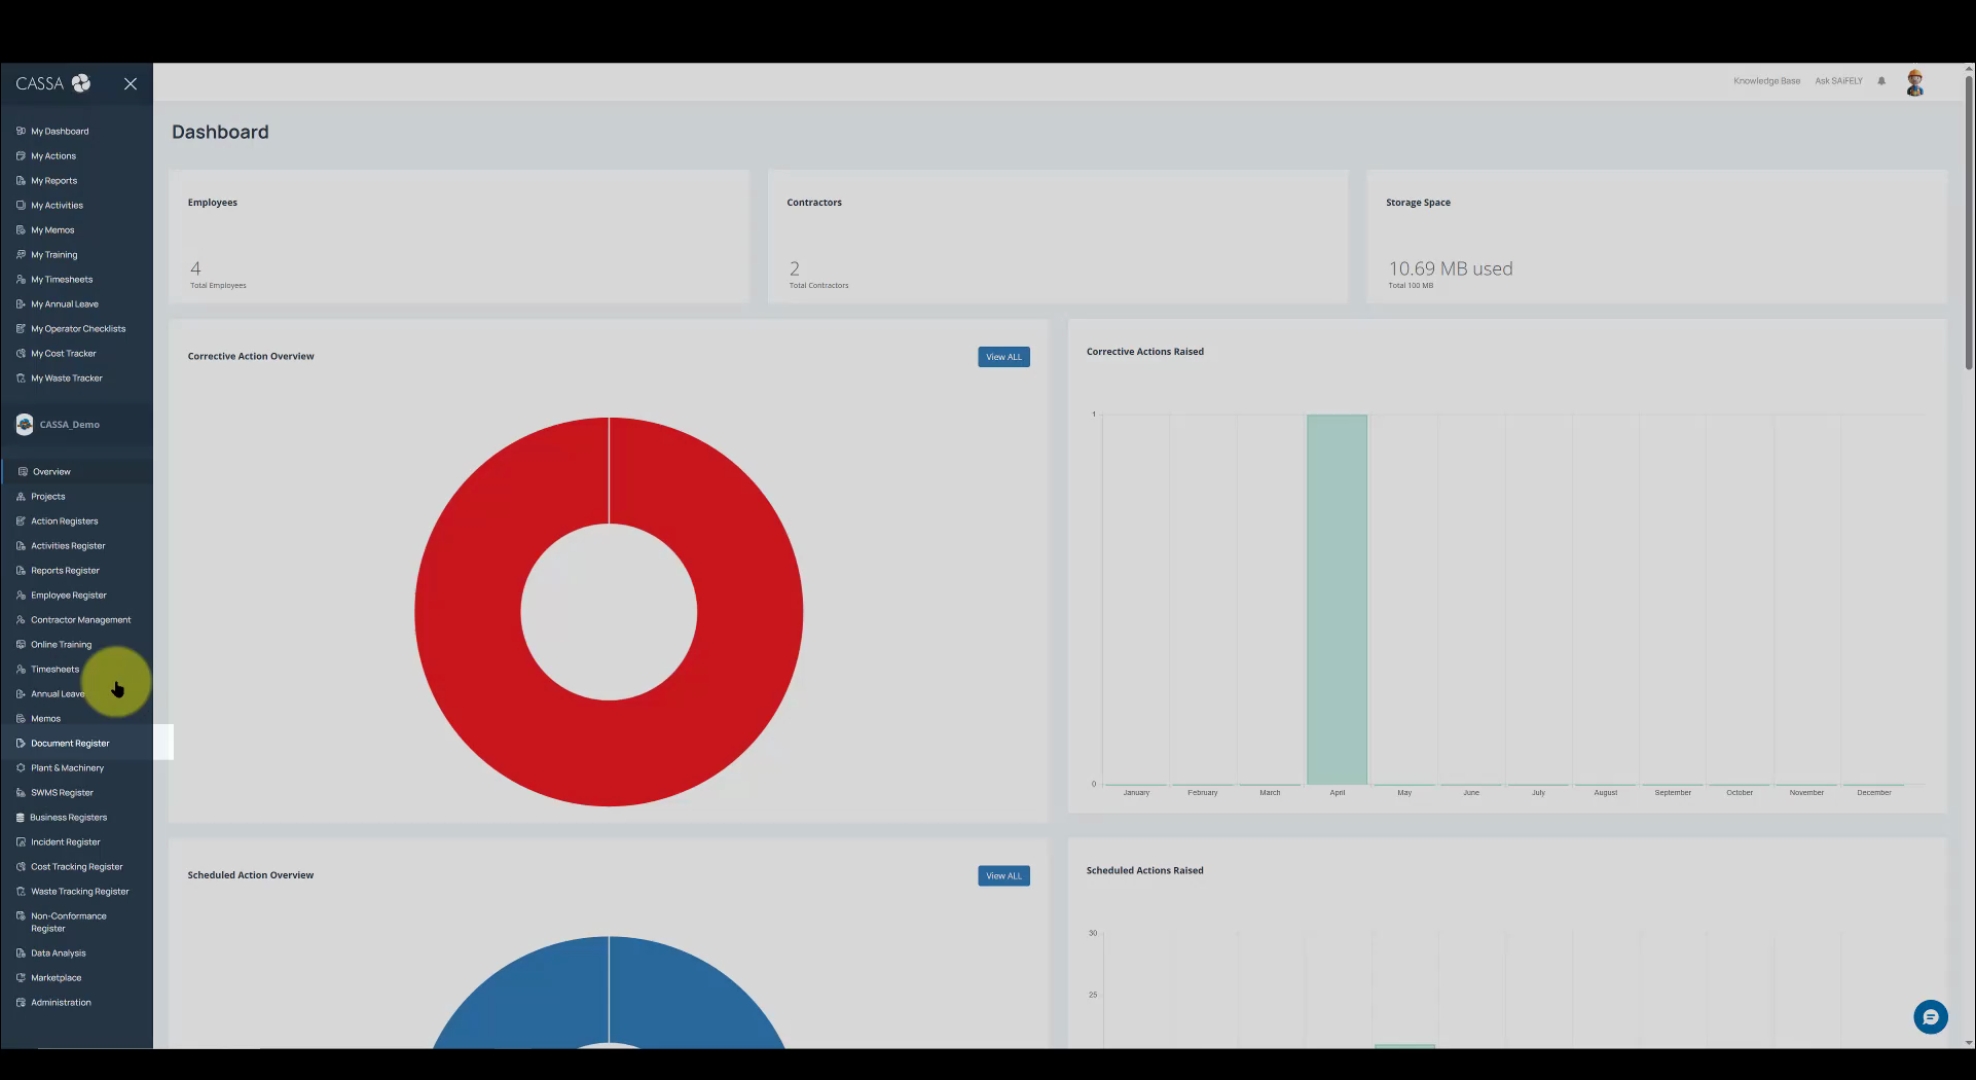Click View ALL for Scheduled Action Overview
The width and height of the screenshot is (1976, 1080).
point(1003,876)
